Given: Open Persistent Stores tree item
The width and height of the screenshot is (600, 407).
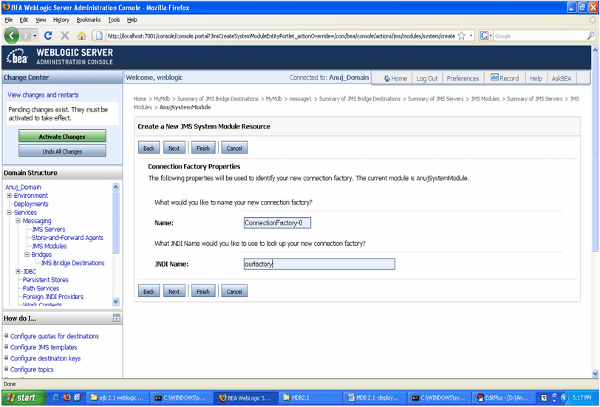Looking at the screenshot, I should pyautogui.click(x=45, y=280).
